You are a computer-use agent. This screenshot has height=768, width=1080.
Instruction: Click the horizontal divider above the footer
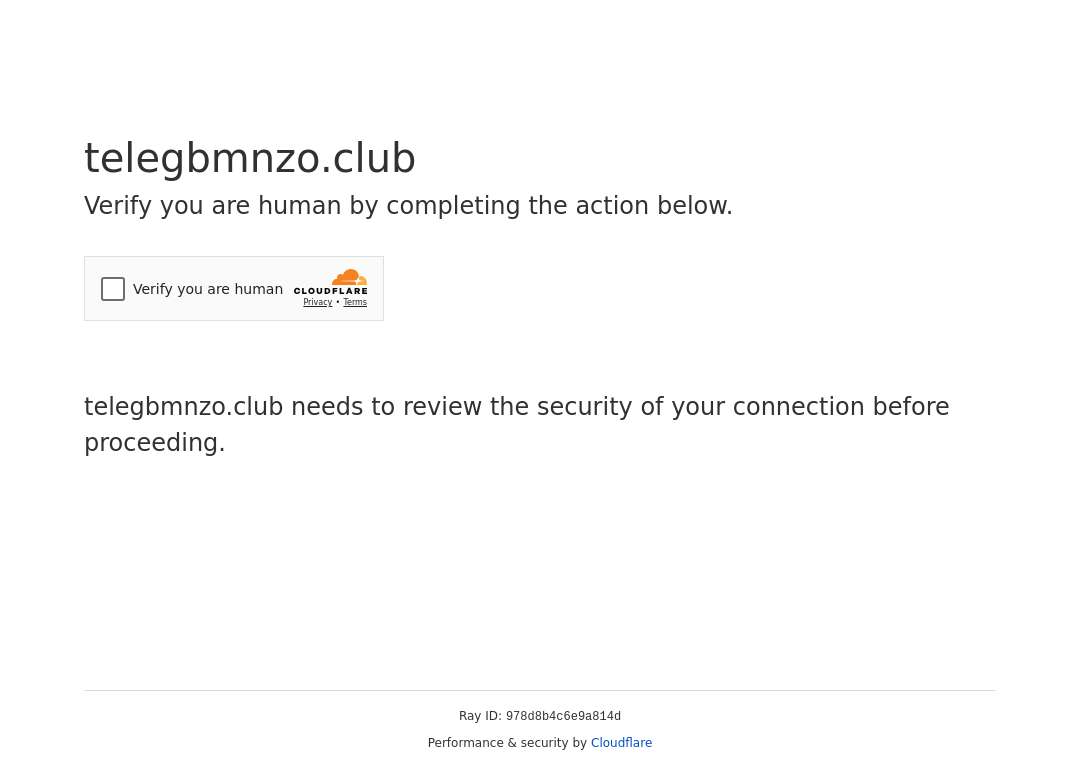(x=540, y=690)
